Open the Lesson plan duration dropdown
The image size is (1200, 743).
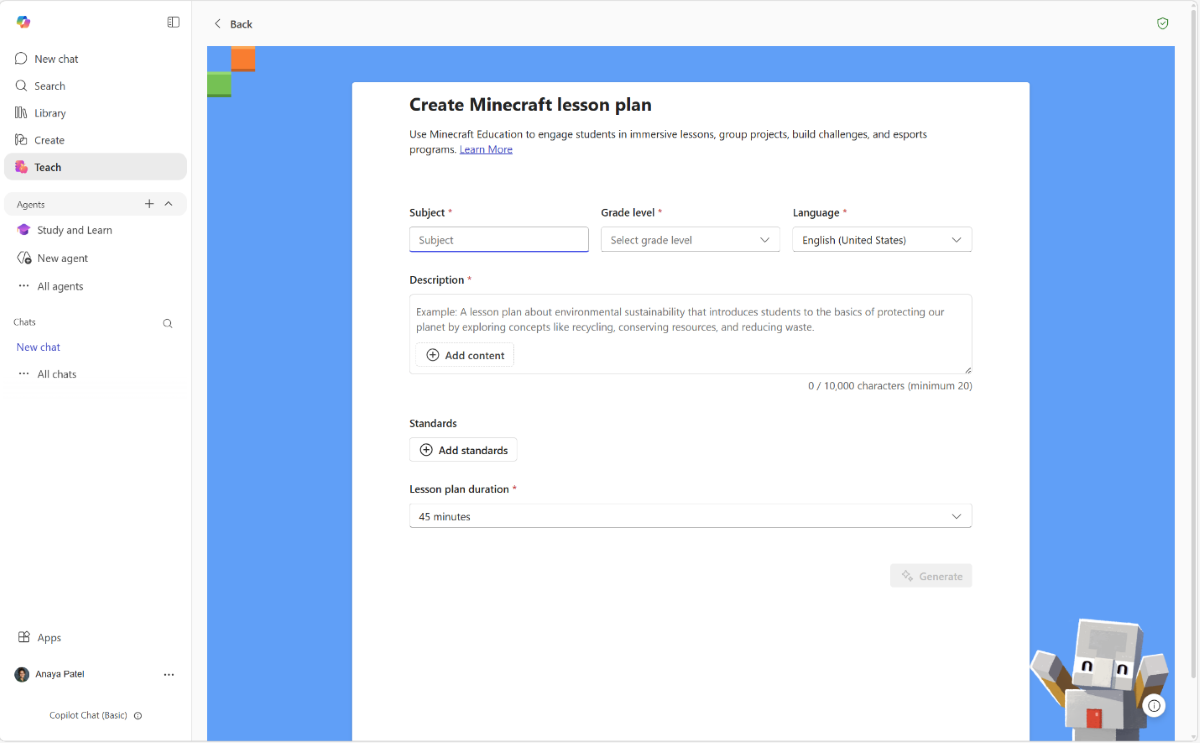(x=690, y=516)
